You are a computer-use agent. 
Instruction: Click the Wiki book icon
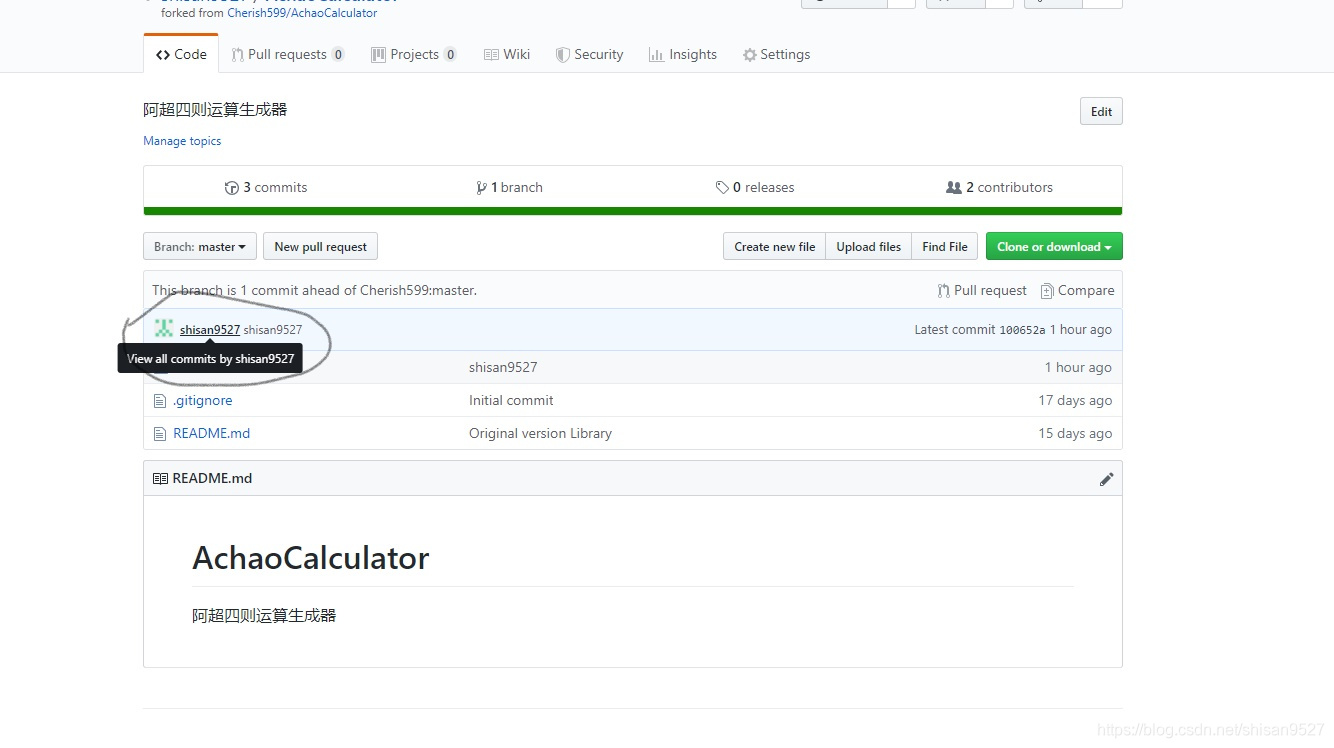point(491,55)
